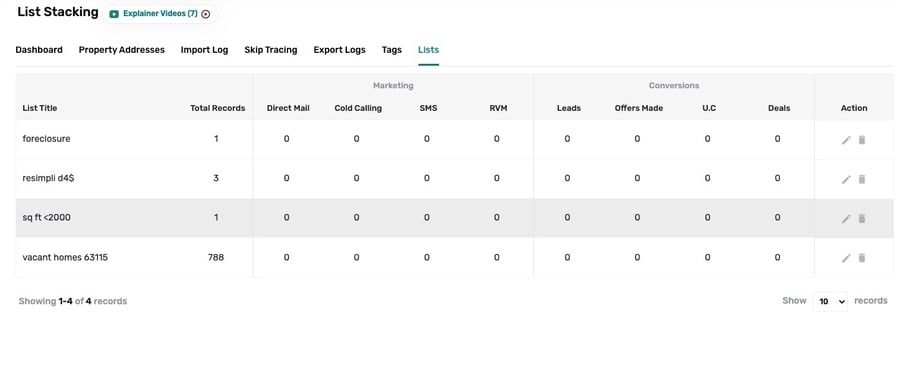Switch to the Tags tab

[x=391, y=50]
